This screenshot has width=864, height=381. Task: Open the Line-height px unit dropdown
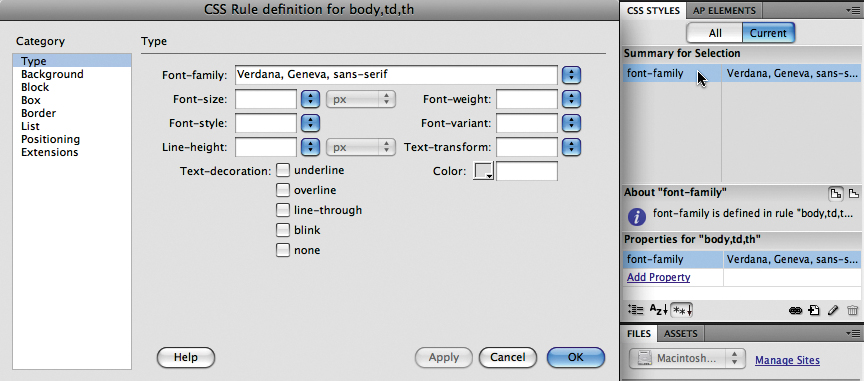361,147
